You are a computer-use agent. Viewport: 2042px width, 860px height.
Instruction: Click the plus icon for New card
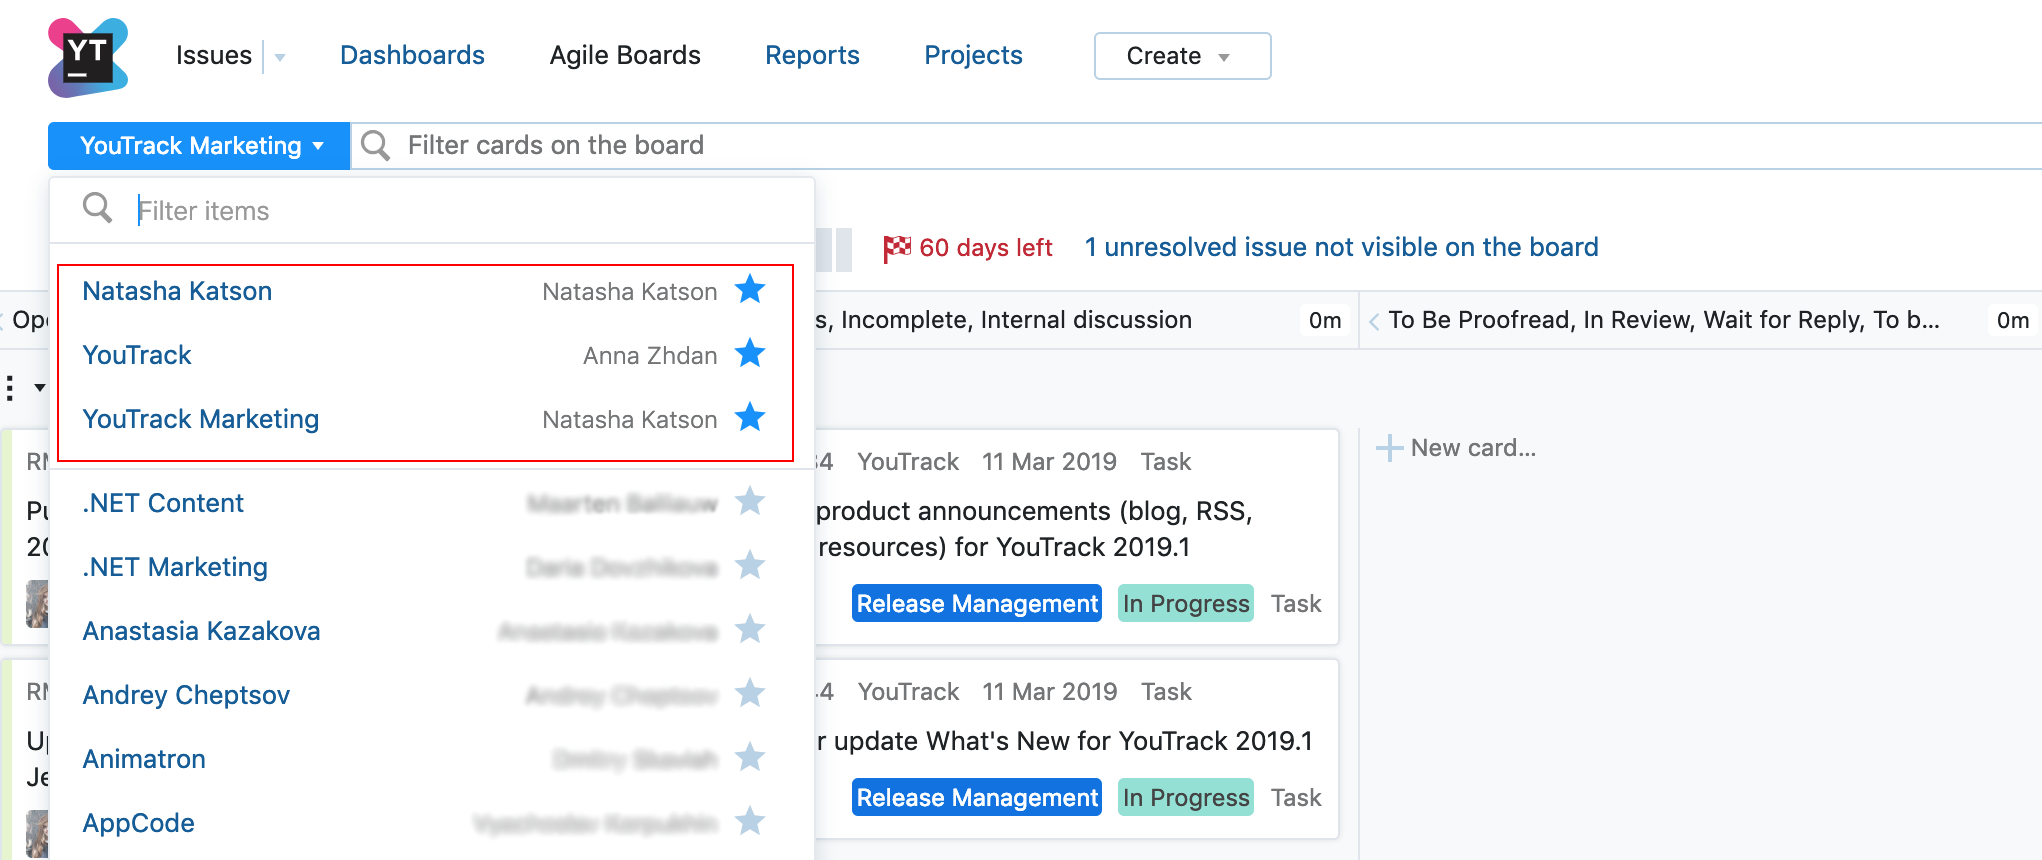tap(1389, 448)
